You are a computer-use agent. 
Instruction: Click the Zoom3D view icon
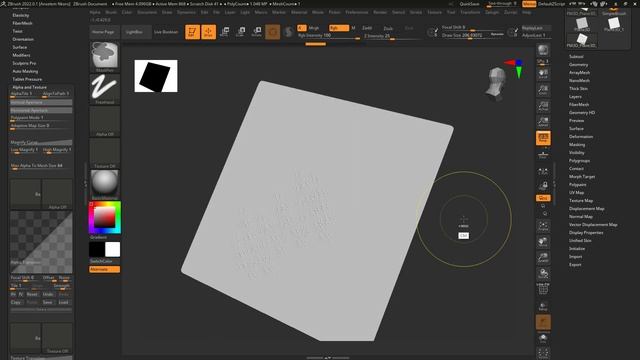543,258
